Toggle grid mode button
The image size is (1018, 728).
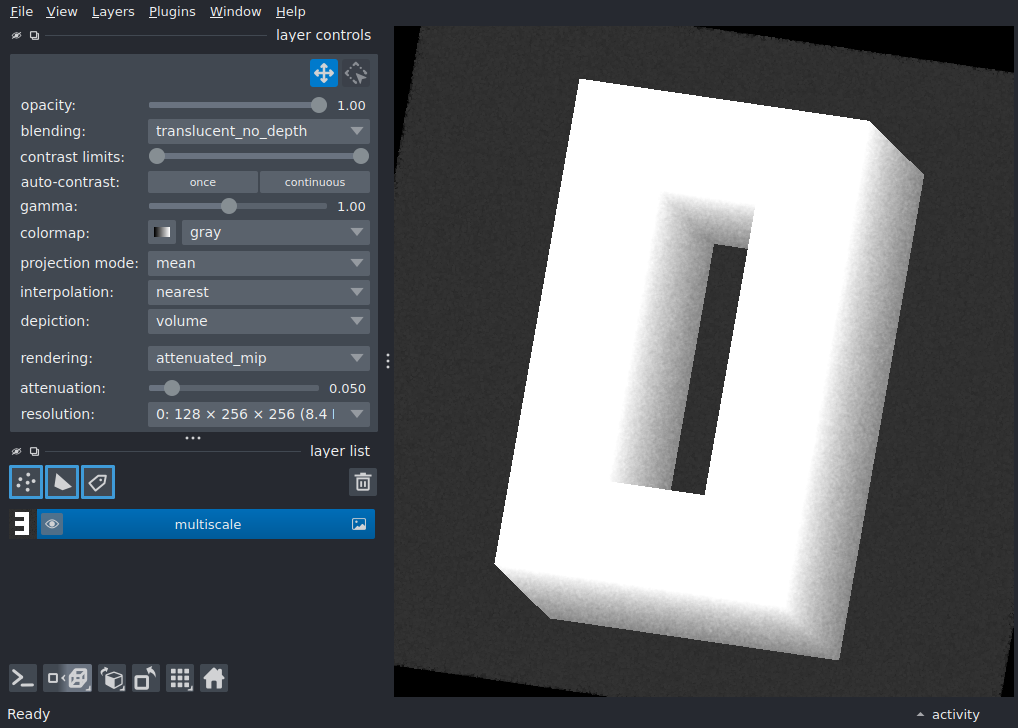click(180, 679)
